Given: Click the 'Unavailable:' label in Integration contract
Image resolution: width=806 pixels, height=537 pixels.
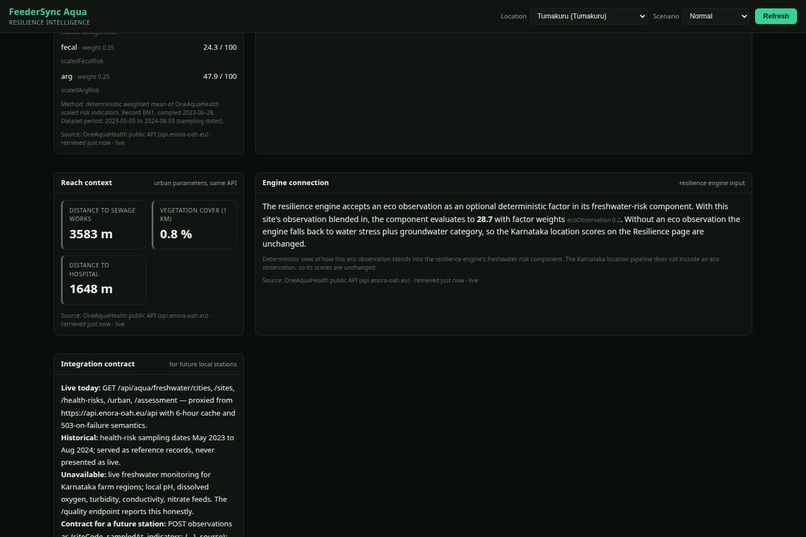Looking at the screenshot, I should (83, 475).
